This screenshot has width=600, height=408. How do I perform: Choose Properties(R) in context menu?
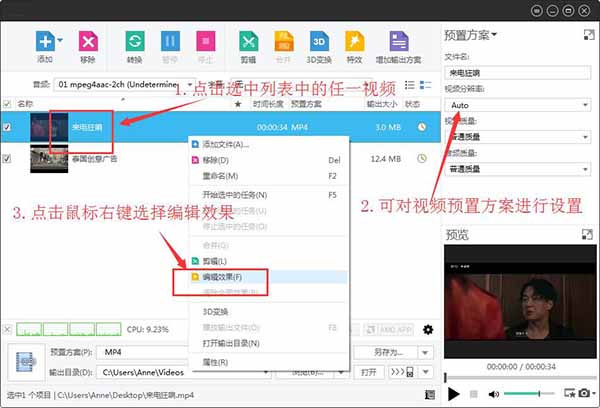269,362
